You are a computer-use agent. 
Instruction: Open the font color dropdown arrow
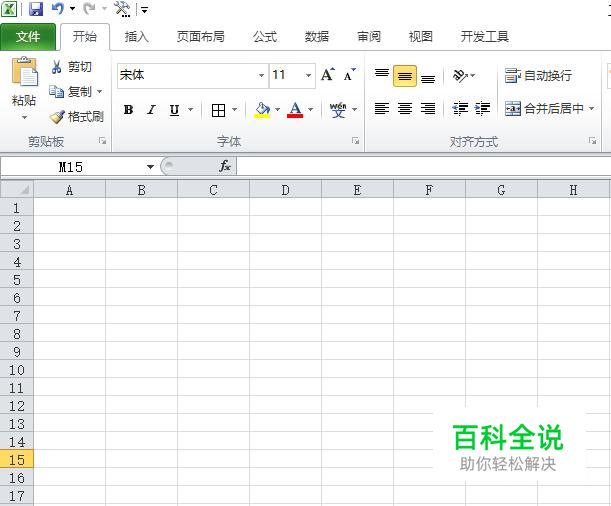[311, 109]
